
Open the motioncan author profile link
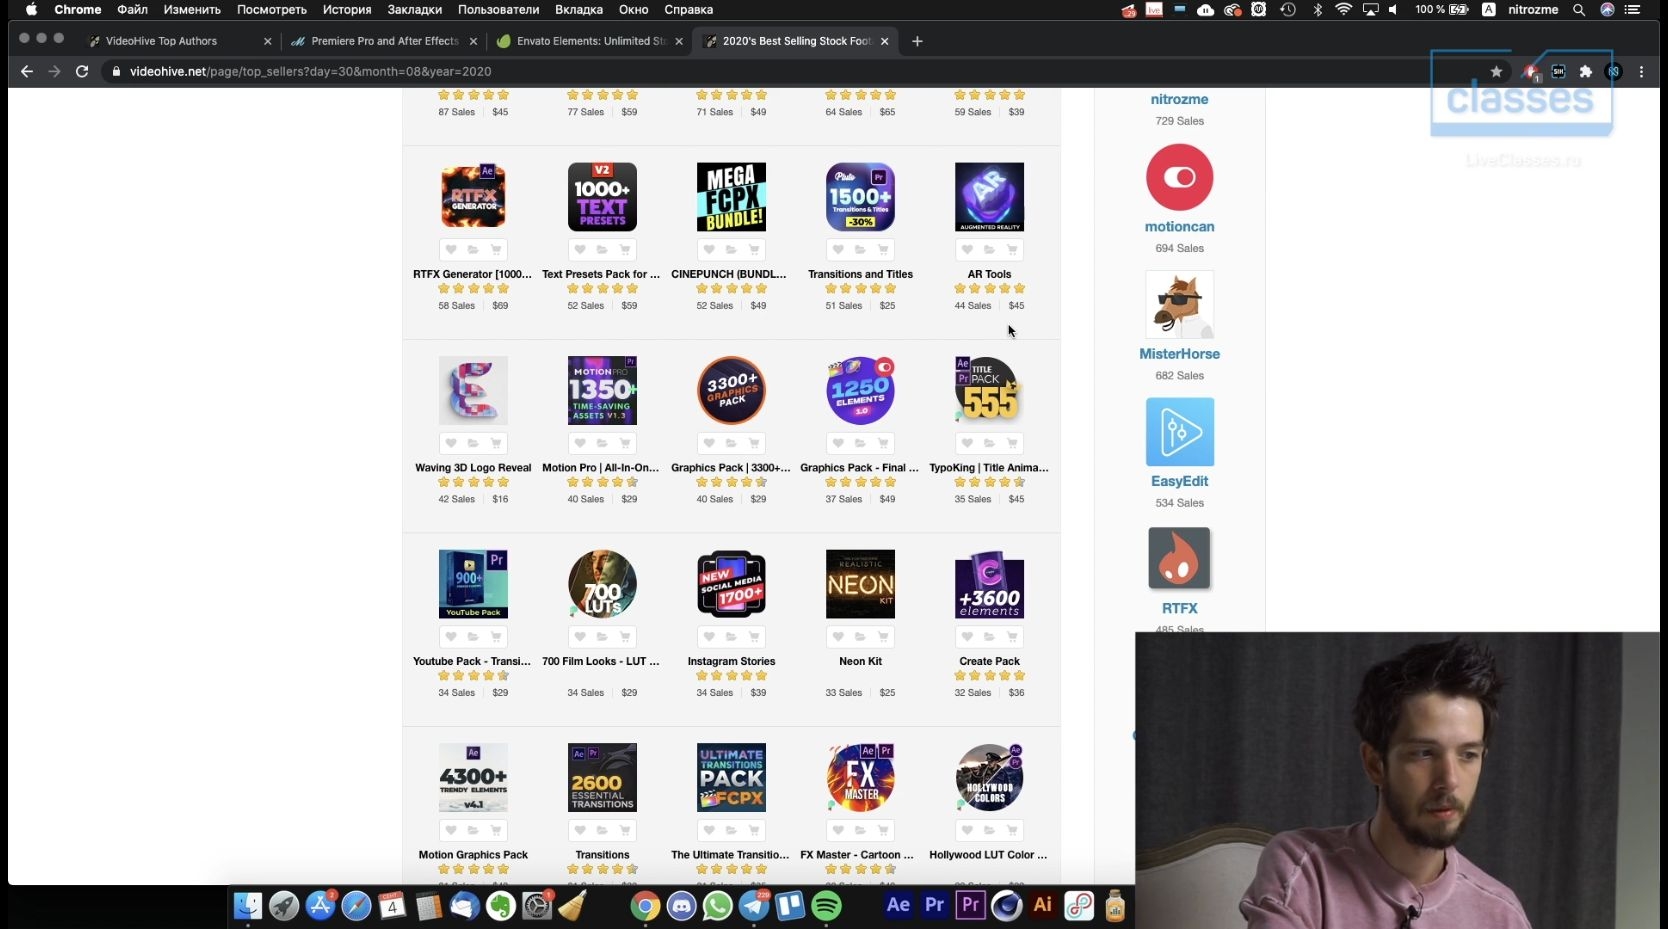(x=1180, y=227)
